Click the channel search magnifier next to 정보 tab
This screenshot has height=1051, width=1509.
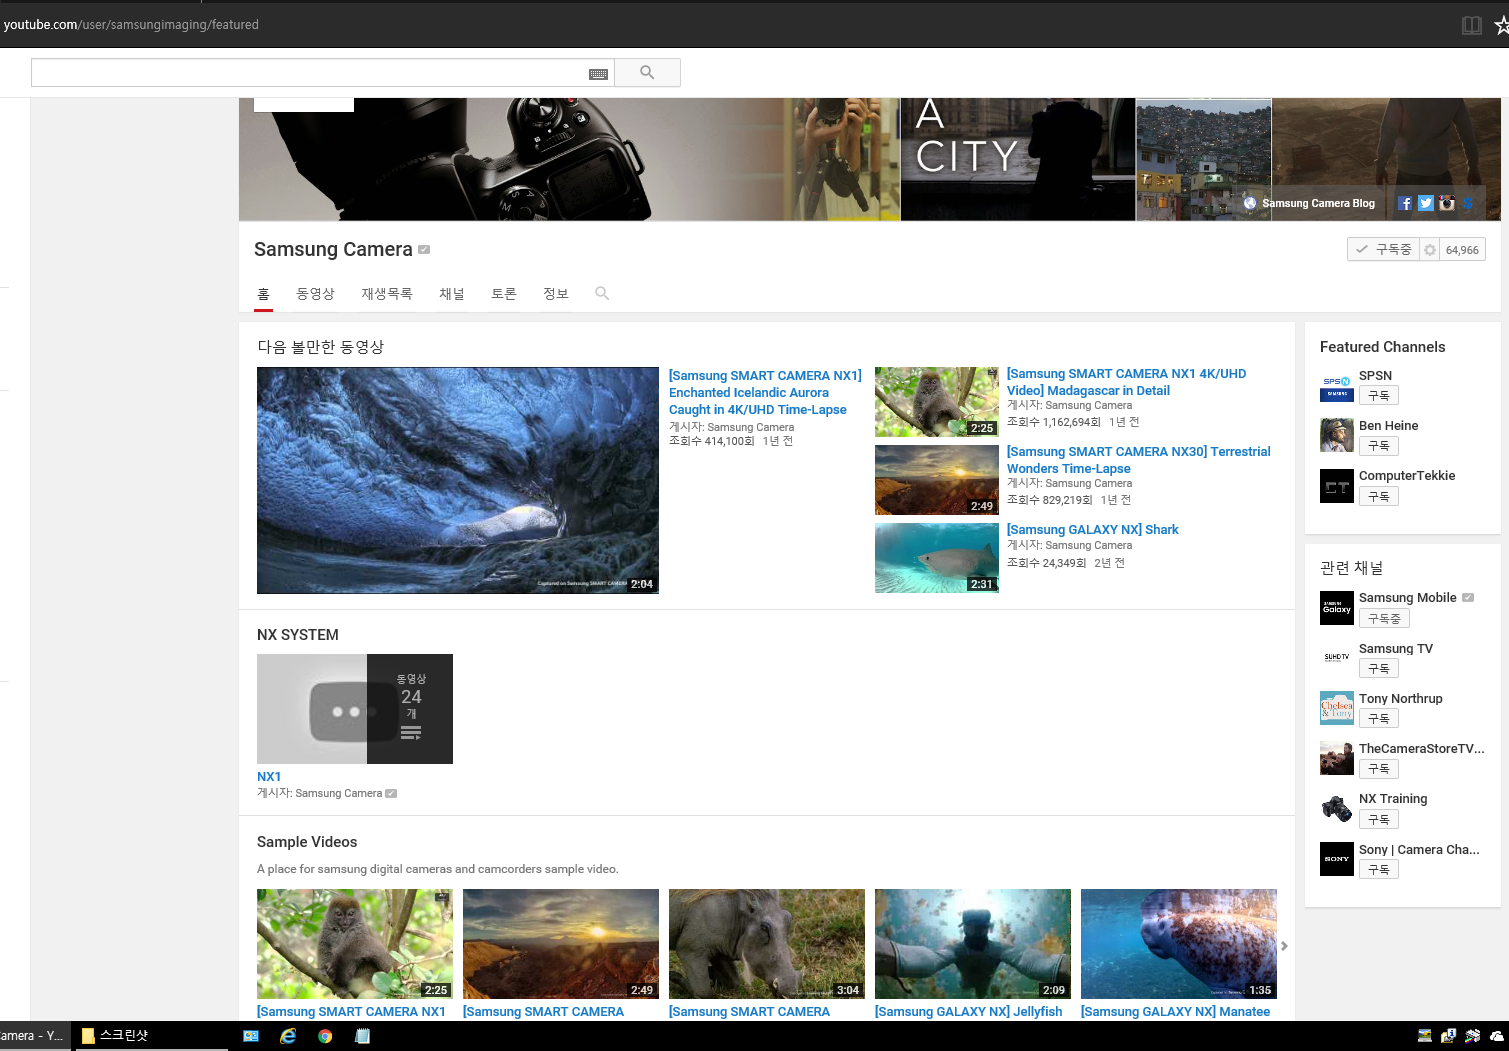tap(602, 293)
